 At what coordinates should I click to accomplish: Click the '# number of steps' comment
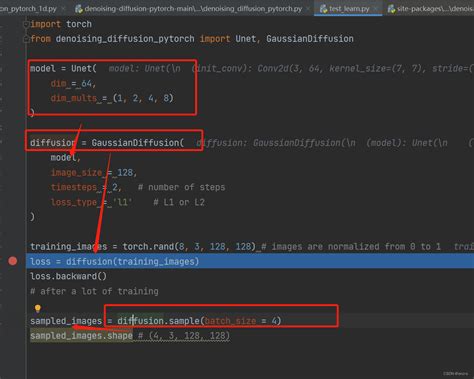coord(182,187)
